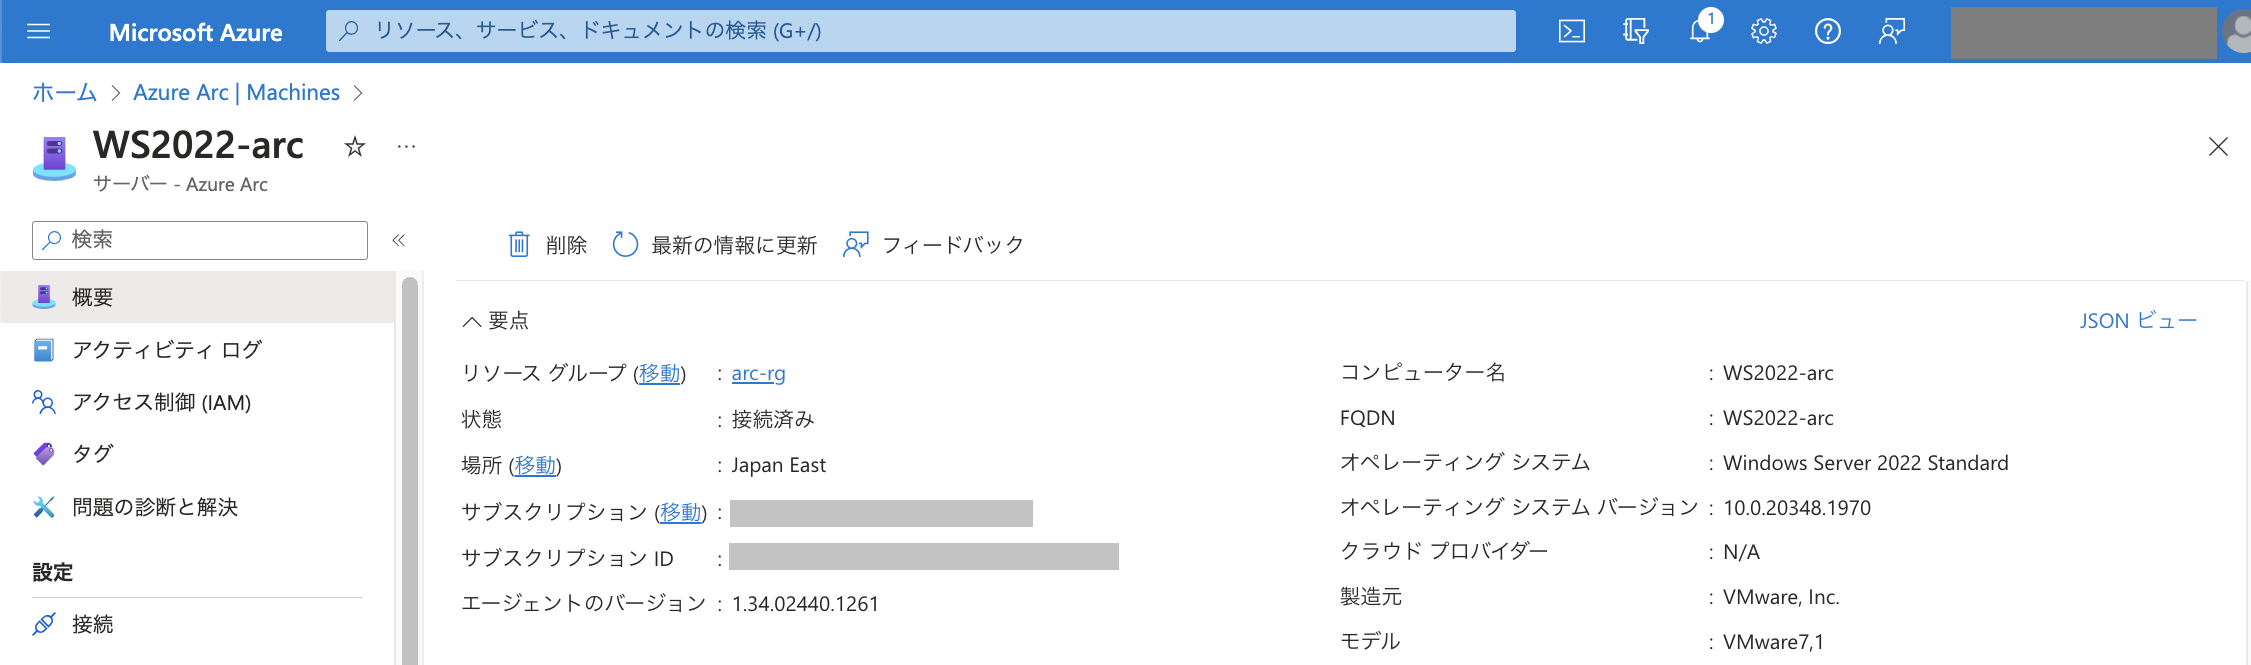Click 最新の情報に更新 to refresh
Screen dimensions: 2251x665
[x=715, y=245]
